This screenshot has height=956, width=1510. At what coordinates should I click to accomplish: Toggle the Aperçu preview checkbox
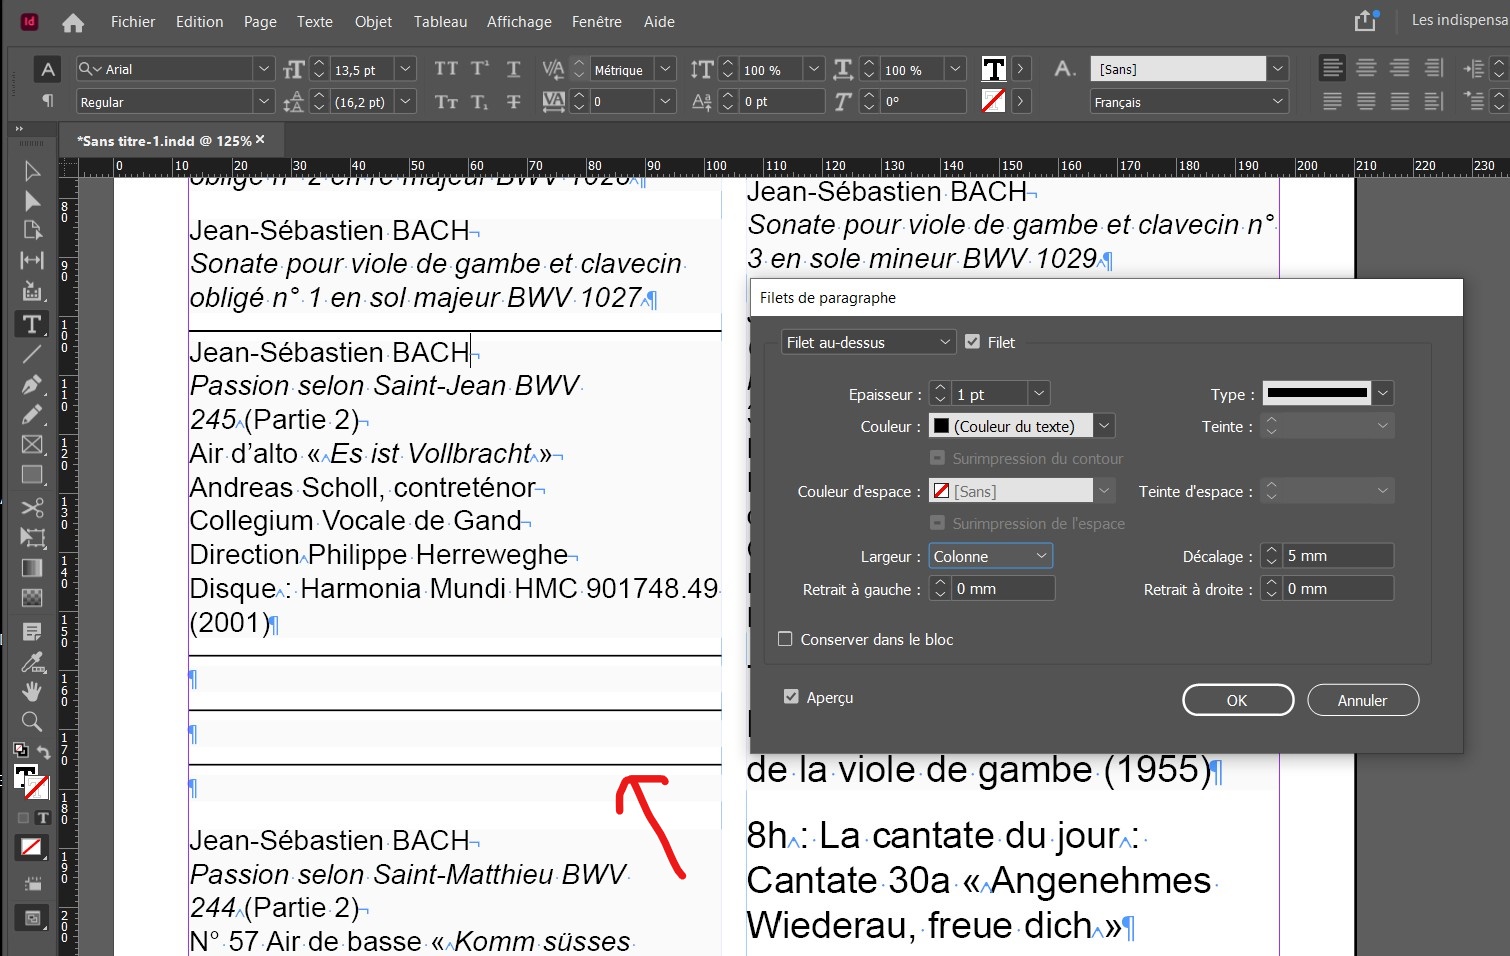click(x=791, y=696)
